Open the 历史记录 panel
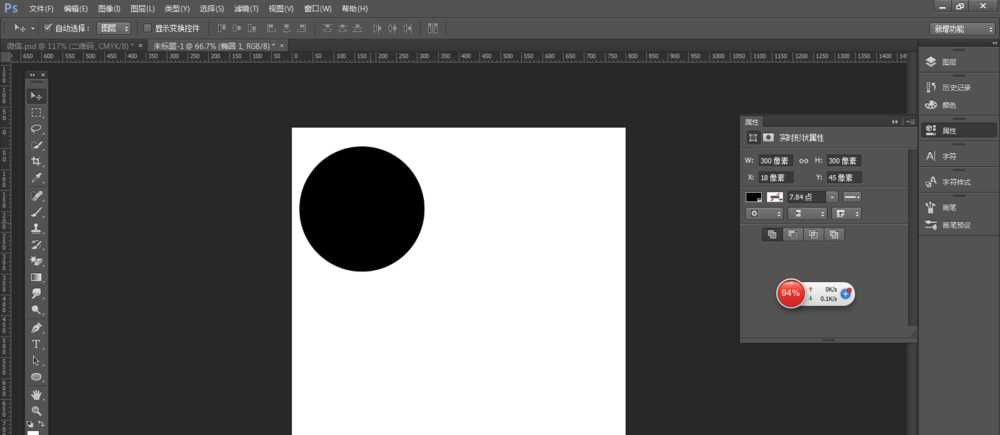Screen dimensions: 1000x435 [957, 87]
